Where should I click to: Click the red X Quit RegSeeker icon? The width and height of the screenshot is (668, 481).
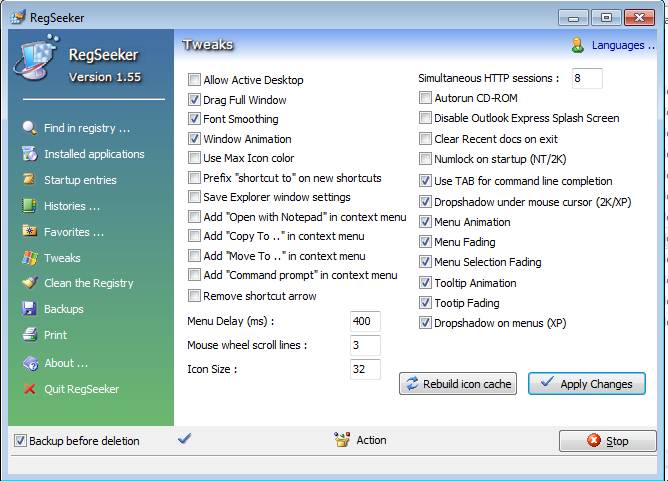click(29, 389)
